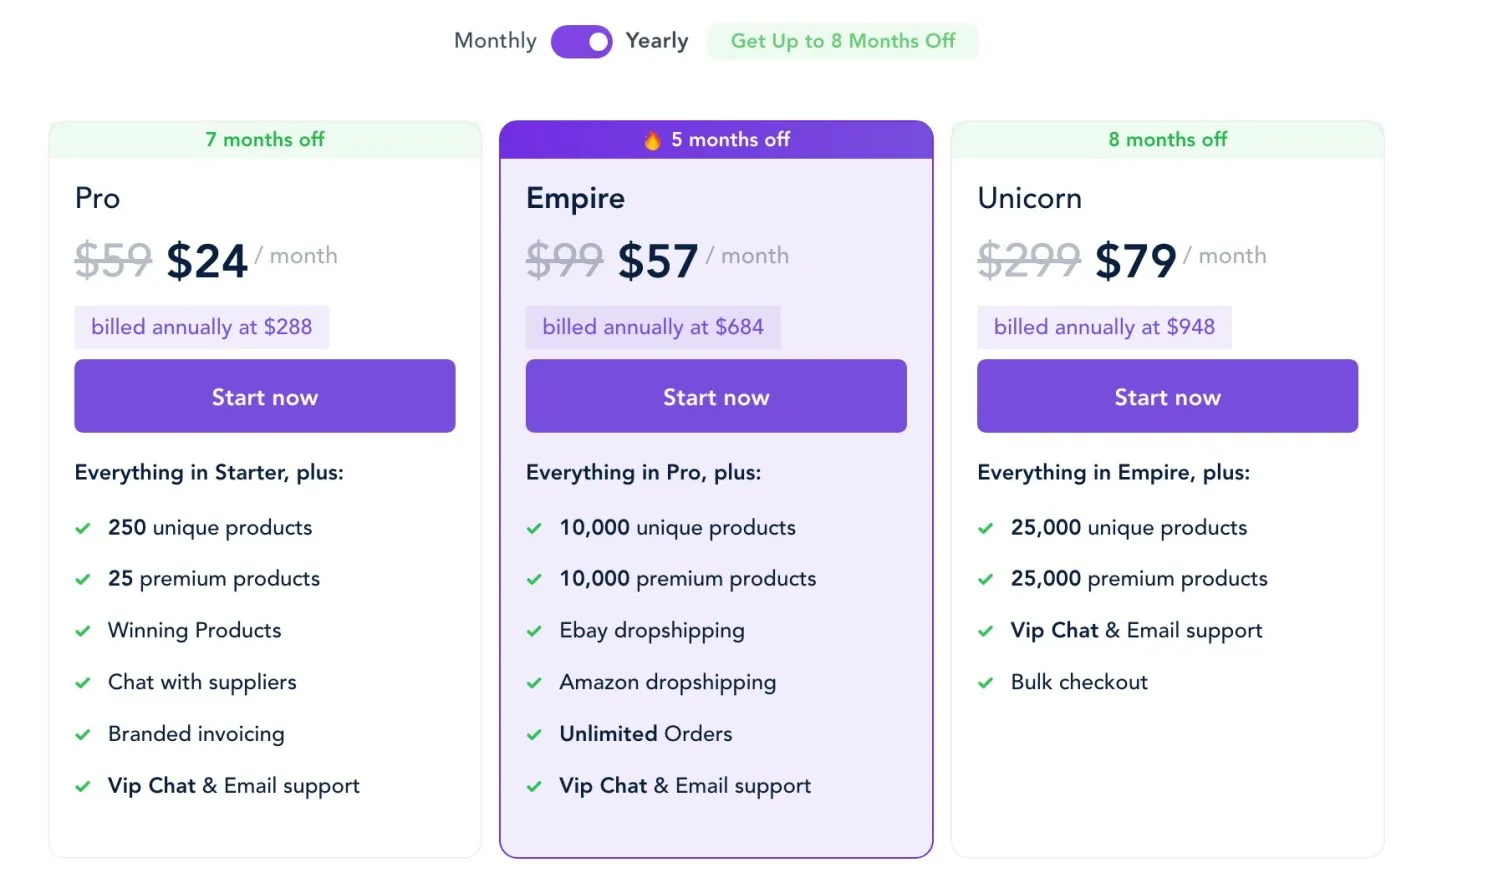Screen dimensions: 1488x883
Task: Click the Get Up to 8 Months Off badge
Action: tap(843, 41)
